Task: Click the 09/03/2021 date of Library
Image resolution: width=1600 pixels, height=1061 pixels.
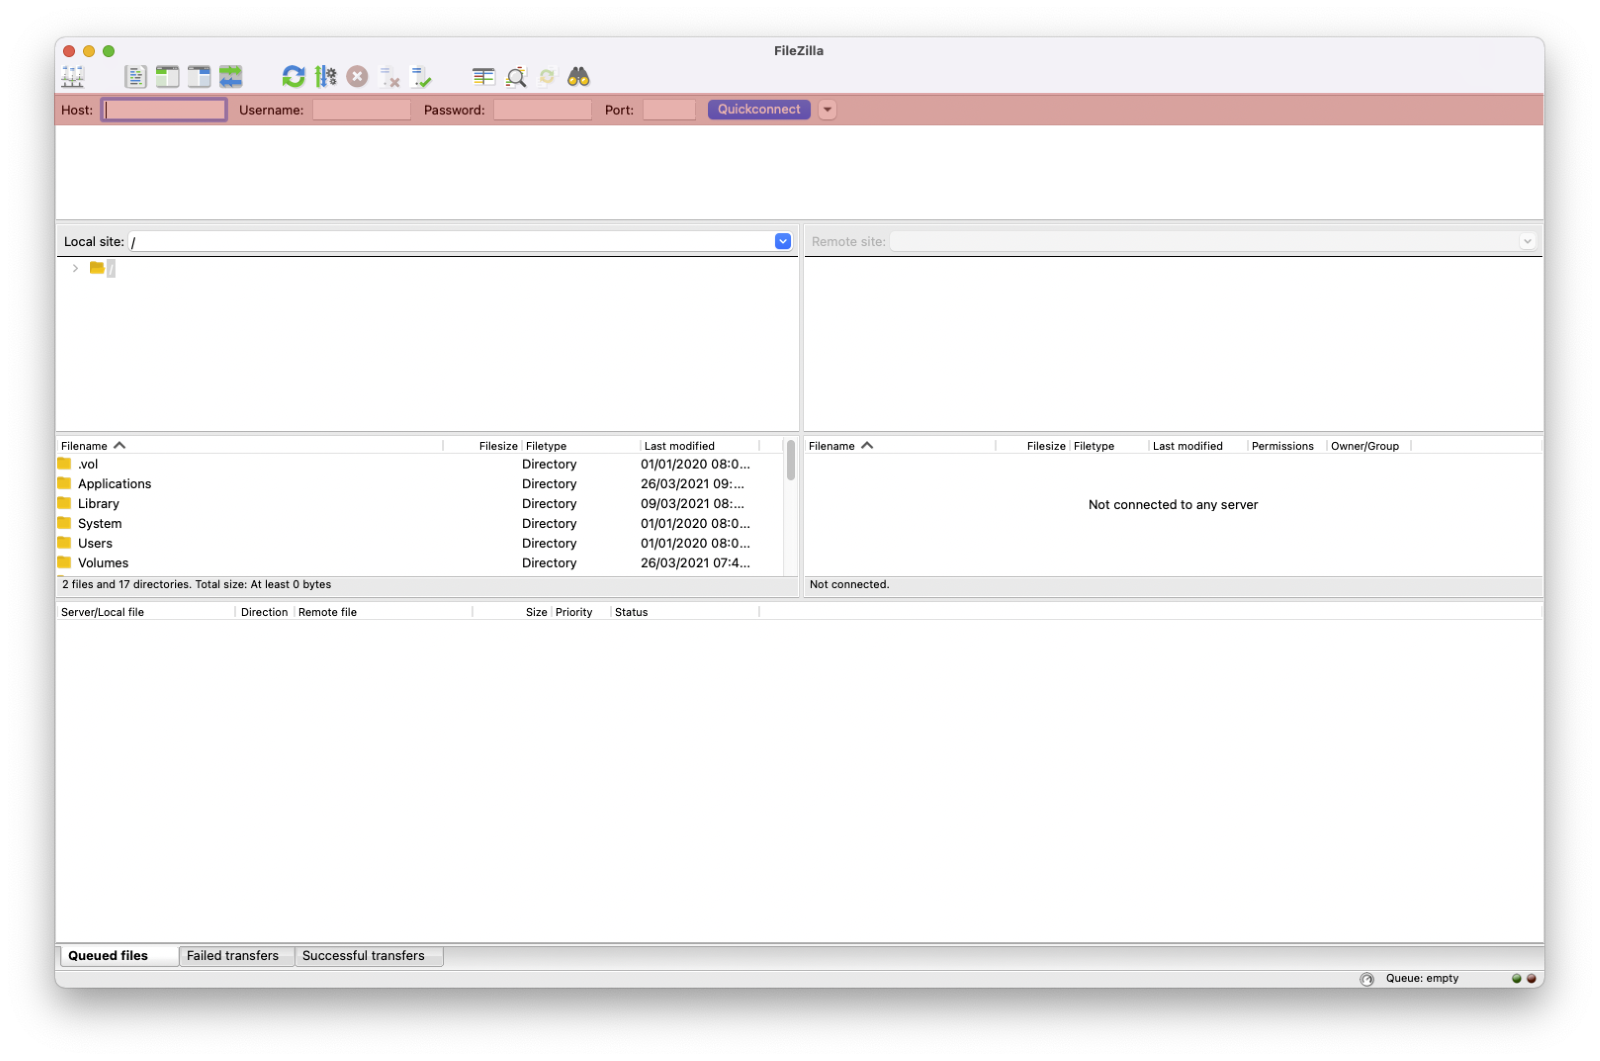Action: 692,504
